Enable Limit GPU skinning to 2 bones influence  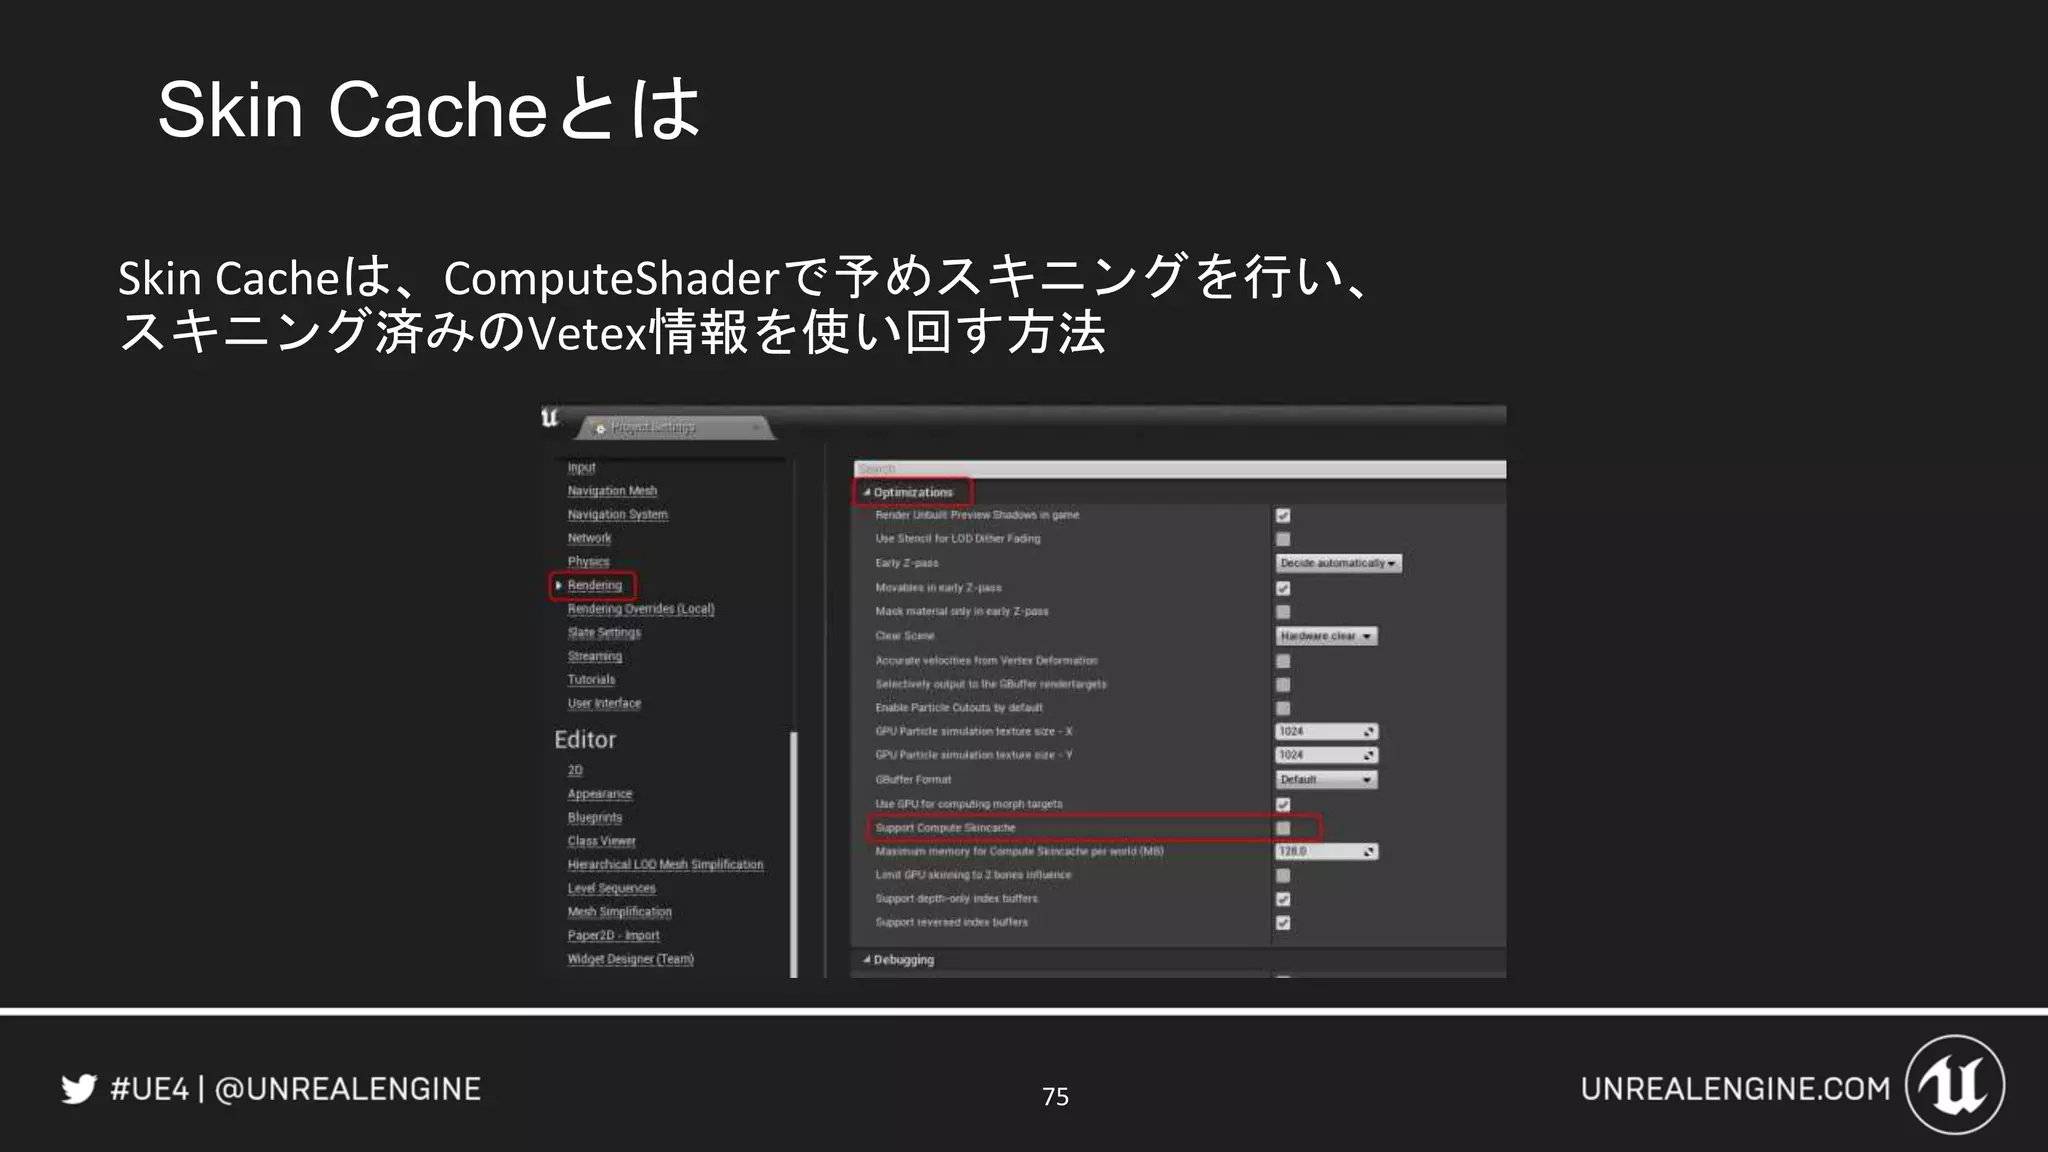tap(1283, 876)
